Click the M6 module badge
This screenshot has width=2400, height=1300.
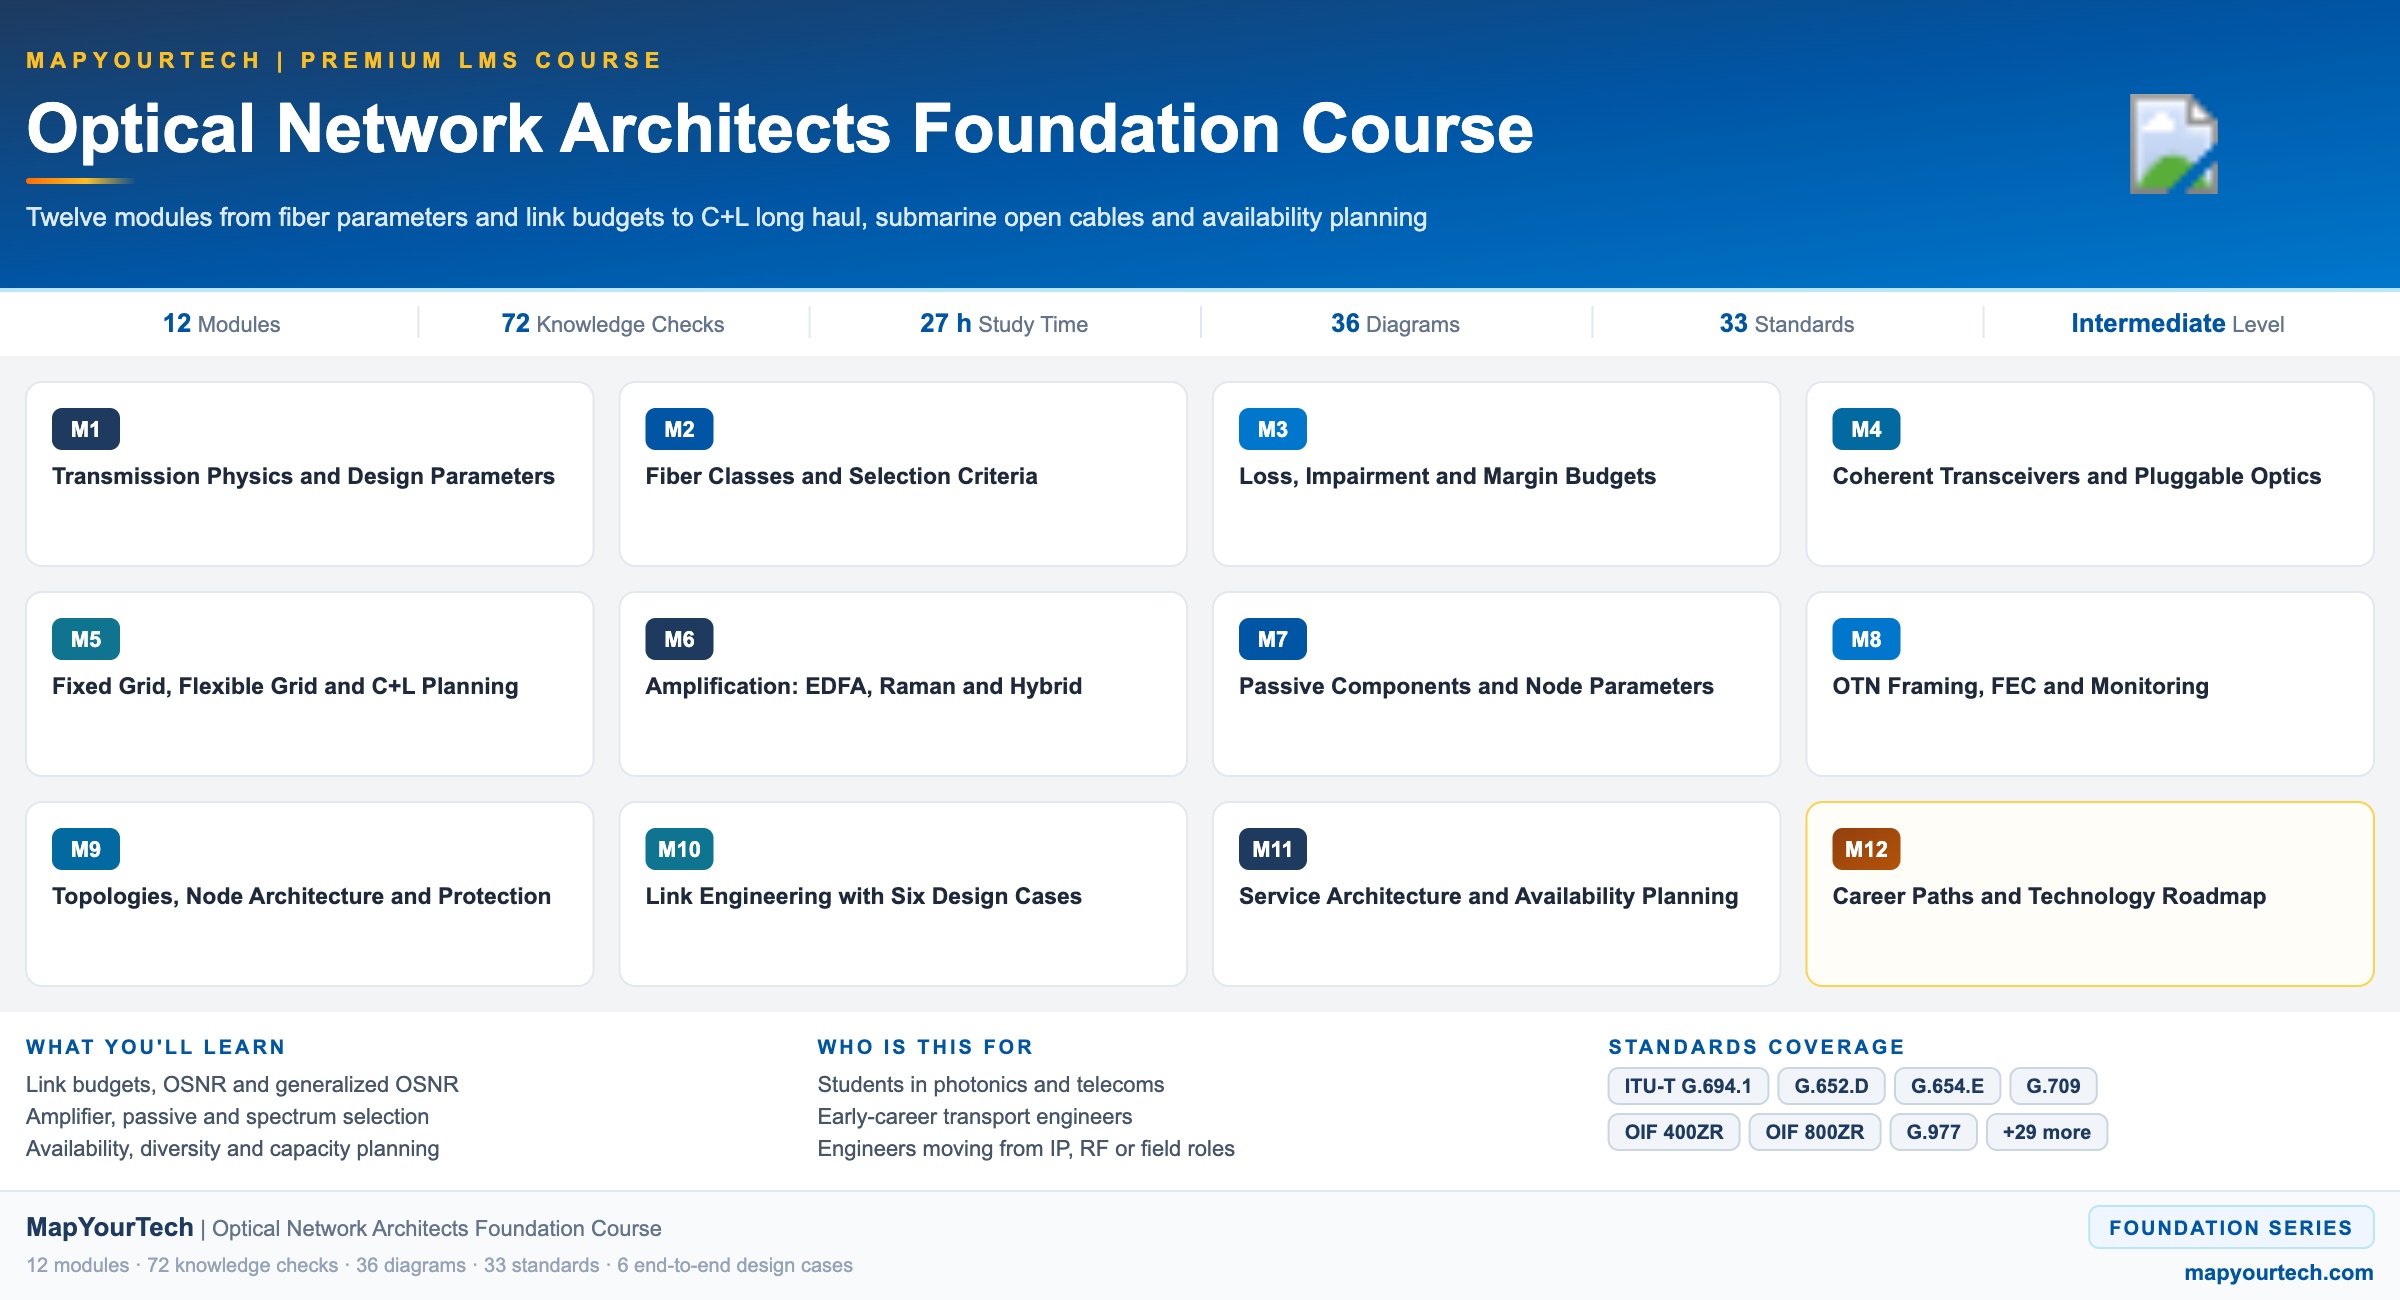click(x=679, y=639)
